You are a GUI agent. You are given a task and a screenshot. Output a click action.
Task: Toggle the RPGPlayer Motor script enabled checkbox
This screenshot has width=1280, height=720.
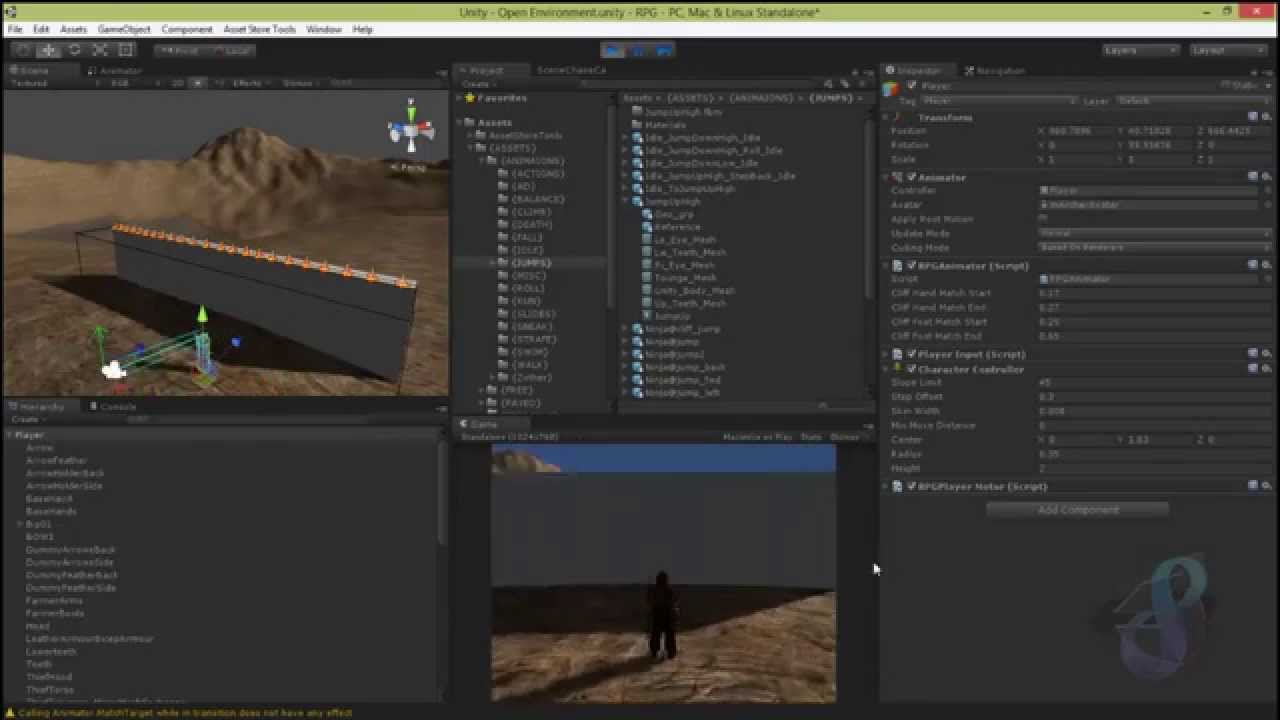pyautogui.click(x=911, y=486)
